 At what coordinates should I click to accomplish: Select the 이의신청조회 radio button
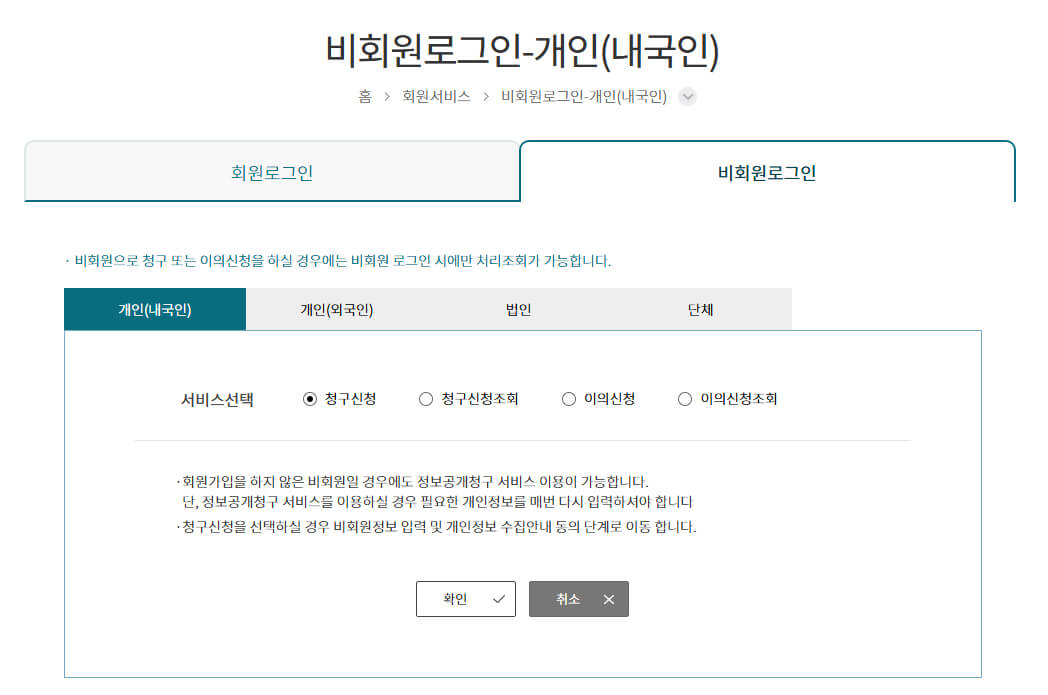click(x=684, y=398)
